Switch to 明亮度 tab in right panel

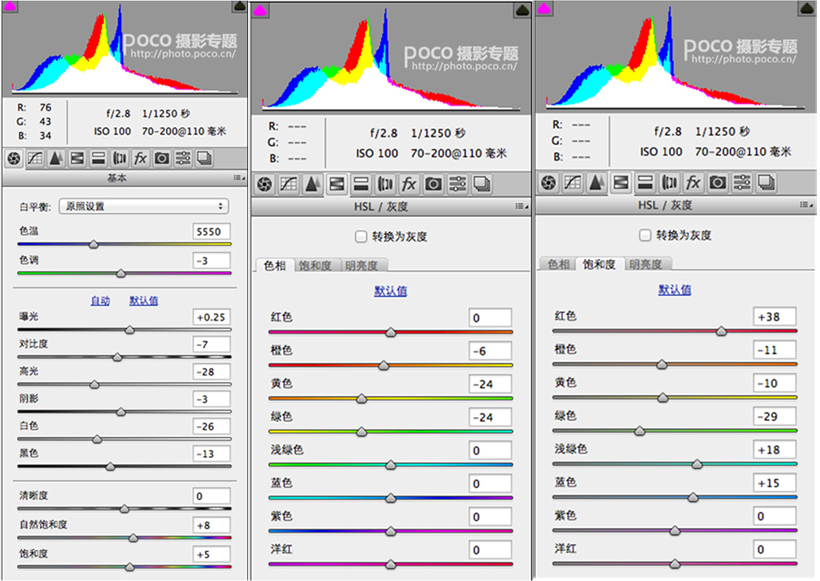(646, 264)
